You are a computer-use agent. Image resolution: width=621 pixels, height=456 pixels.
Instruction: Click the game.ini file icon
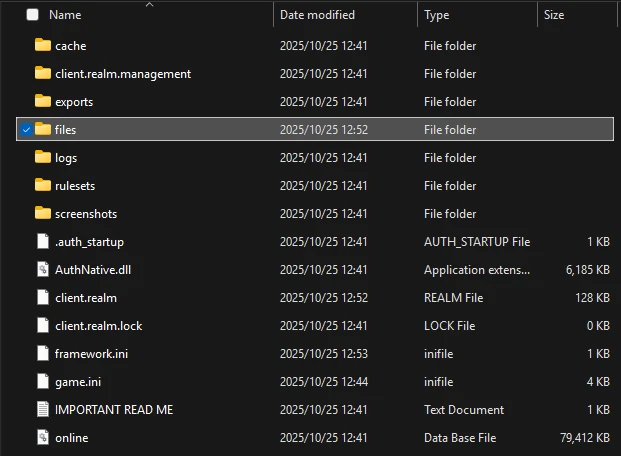[42, 381]
